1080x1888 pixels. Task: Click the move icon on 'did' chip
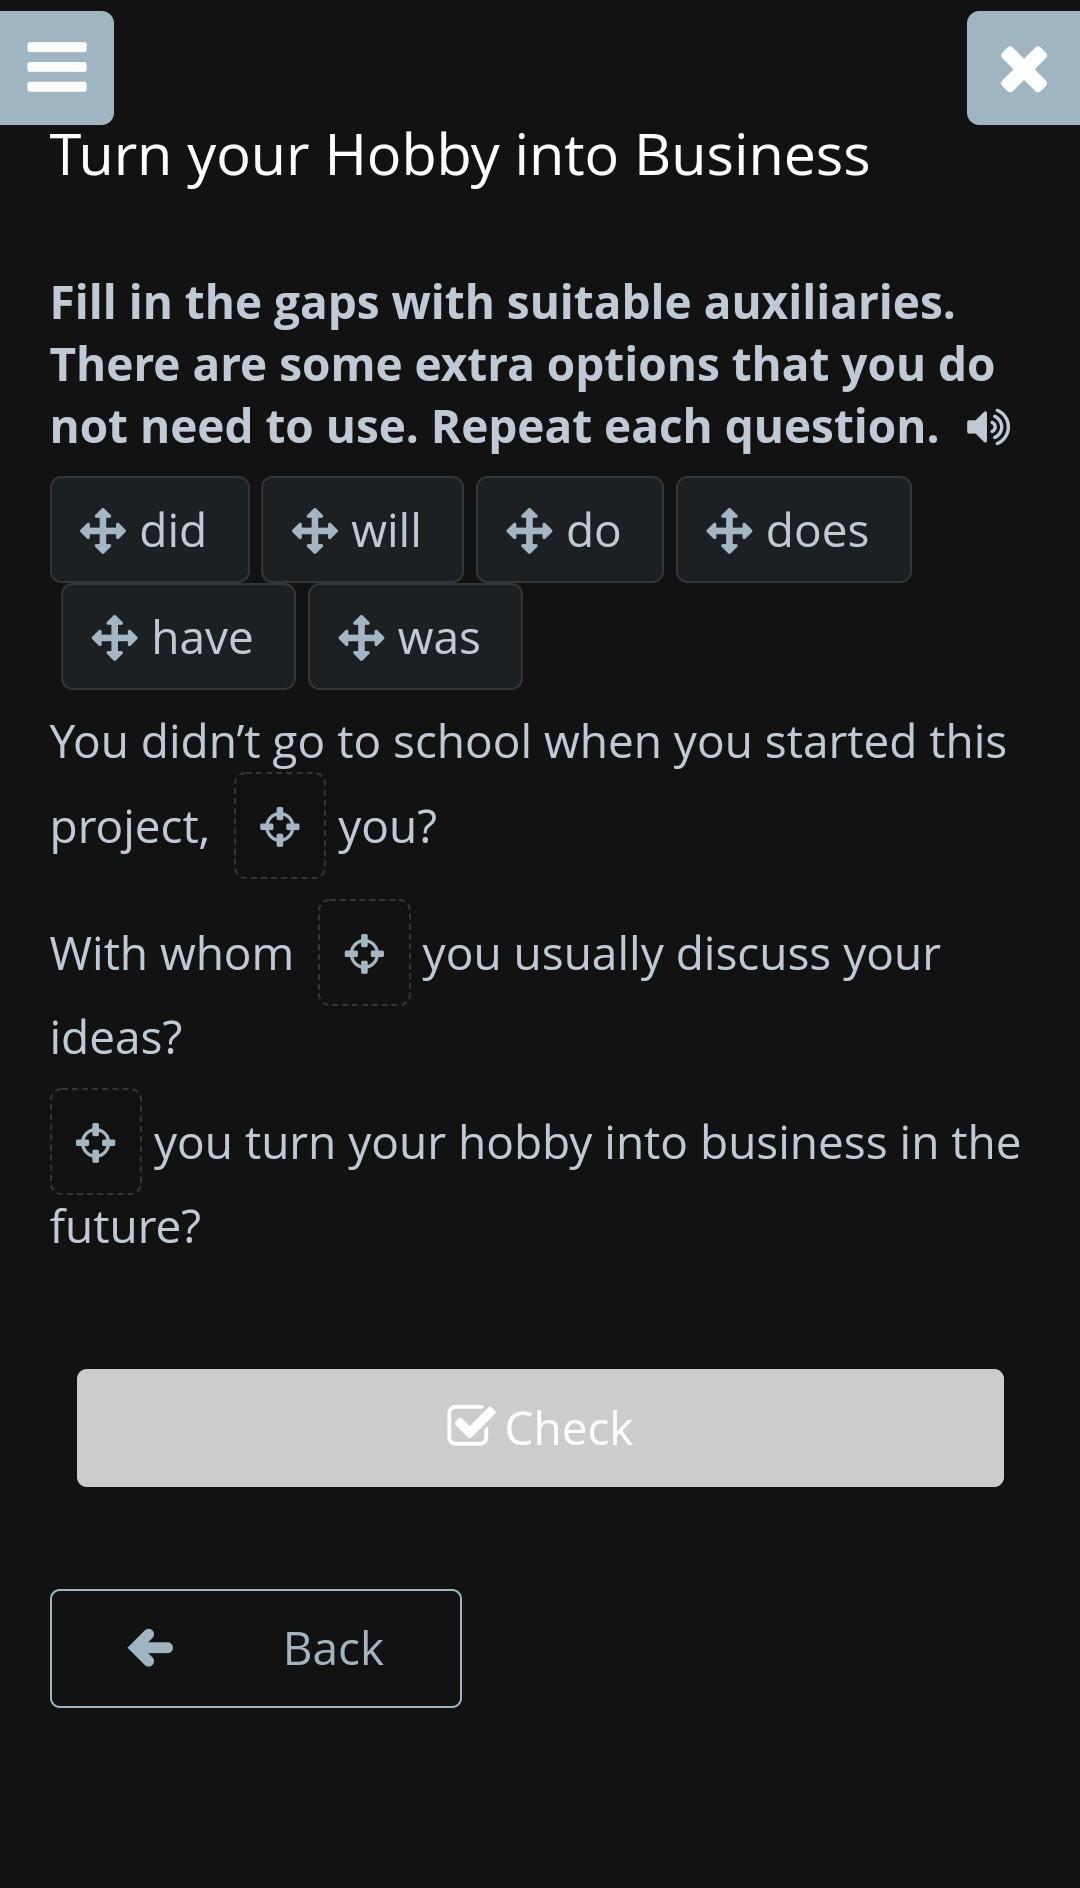(x=103, y=531)
